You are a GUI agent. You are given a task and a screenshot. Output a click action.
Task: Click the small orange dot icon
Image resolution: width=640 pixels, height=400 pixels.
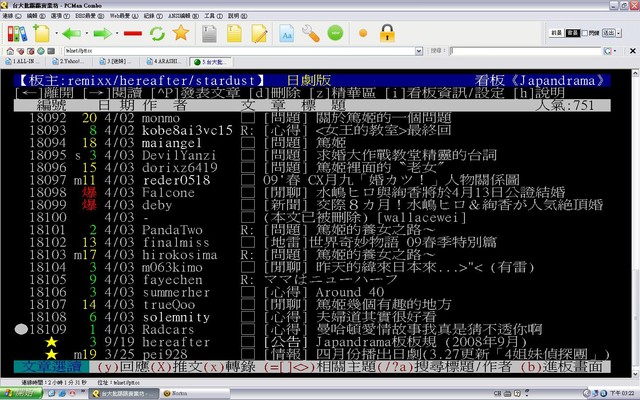(x=363, y=33)
